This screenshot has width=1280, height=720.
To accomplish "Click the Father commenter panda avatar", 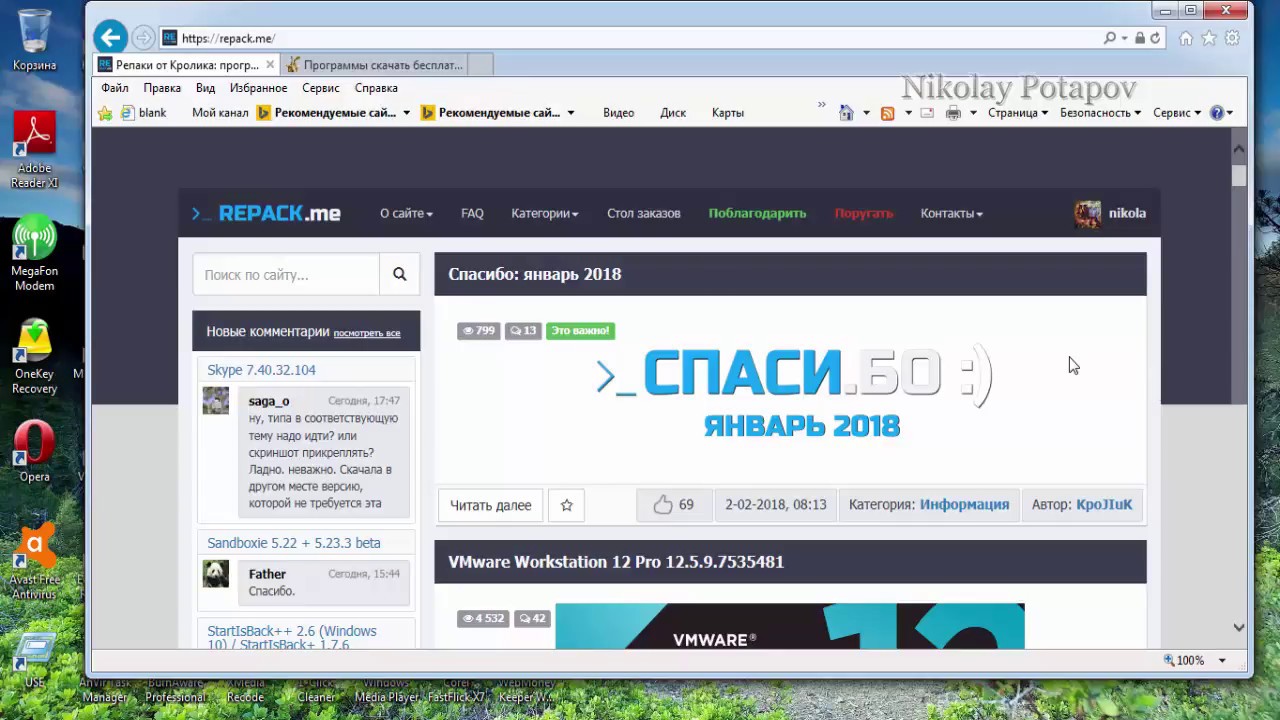I will (216, 573).
